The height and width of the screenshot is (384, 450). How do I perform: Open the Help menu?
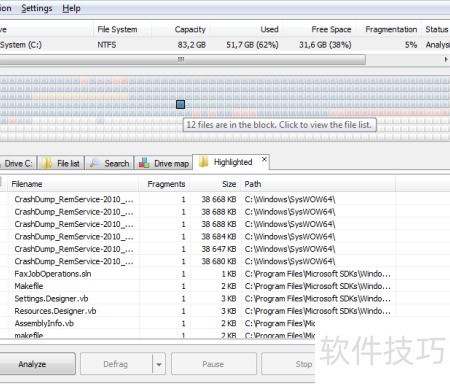pyautogui.click(x=71, y=8)
